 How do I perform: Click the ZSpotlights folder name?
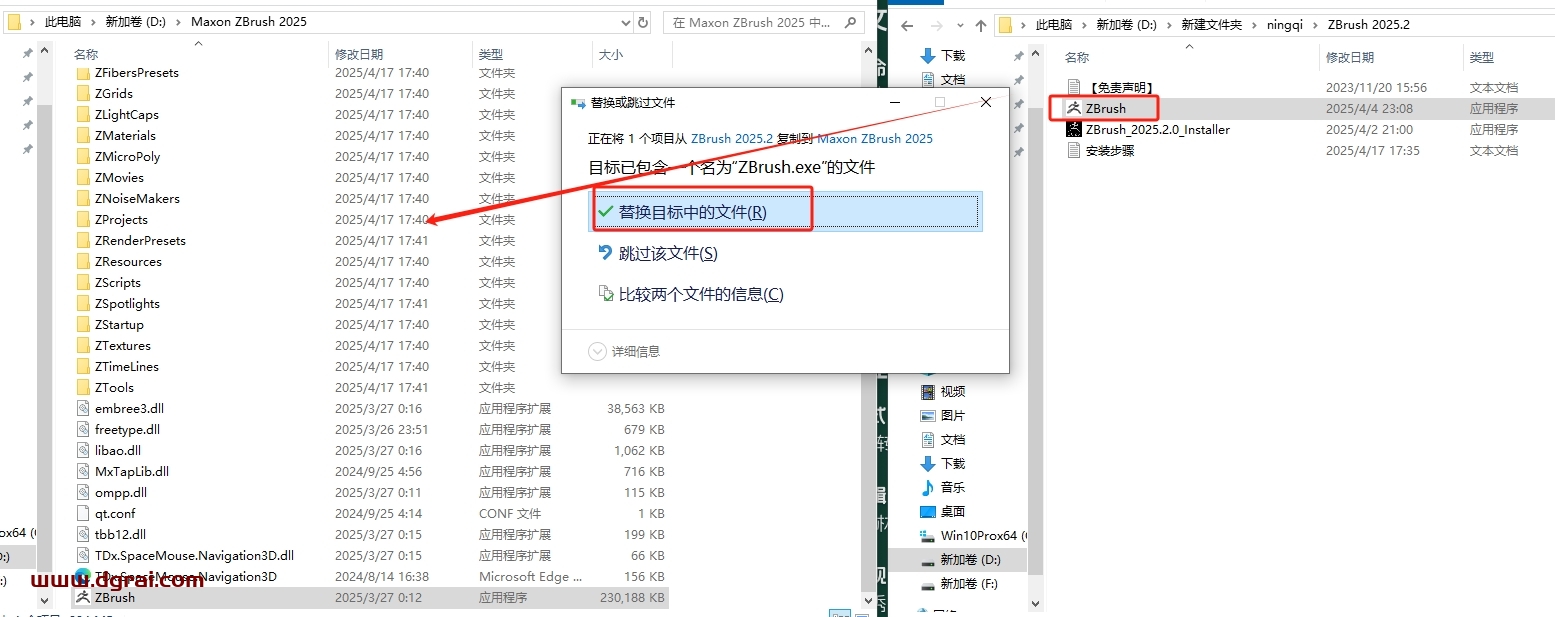click(x=127, y=303)
